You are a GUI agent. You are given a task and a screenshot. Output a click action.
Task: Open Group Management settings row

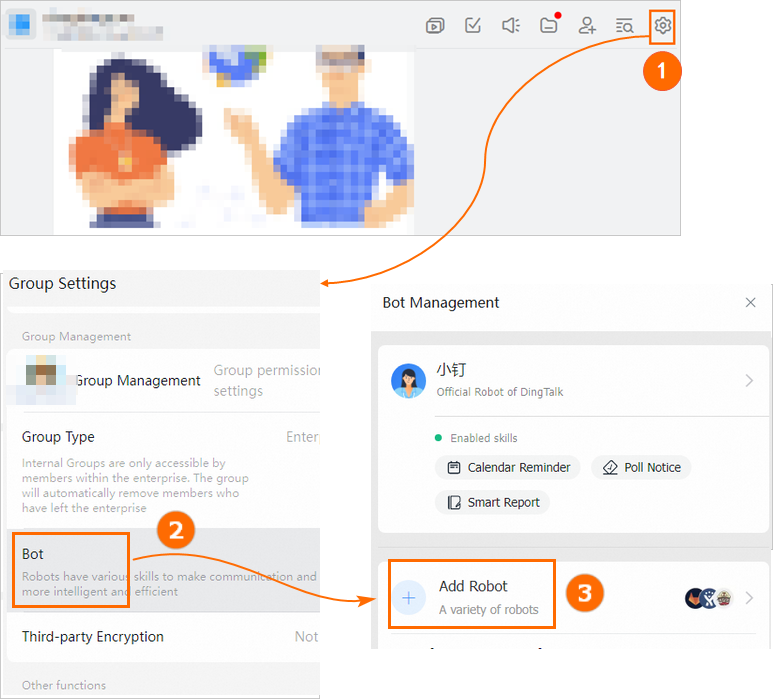[x=163, y=381]
